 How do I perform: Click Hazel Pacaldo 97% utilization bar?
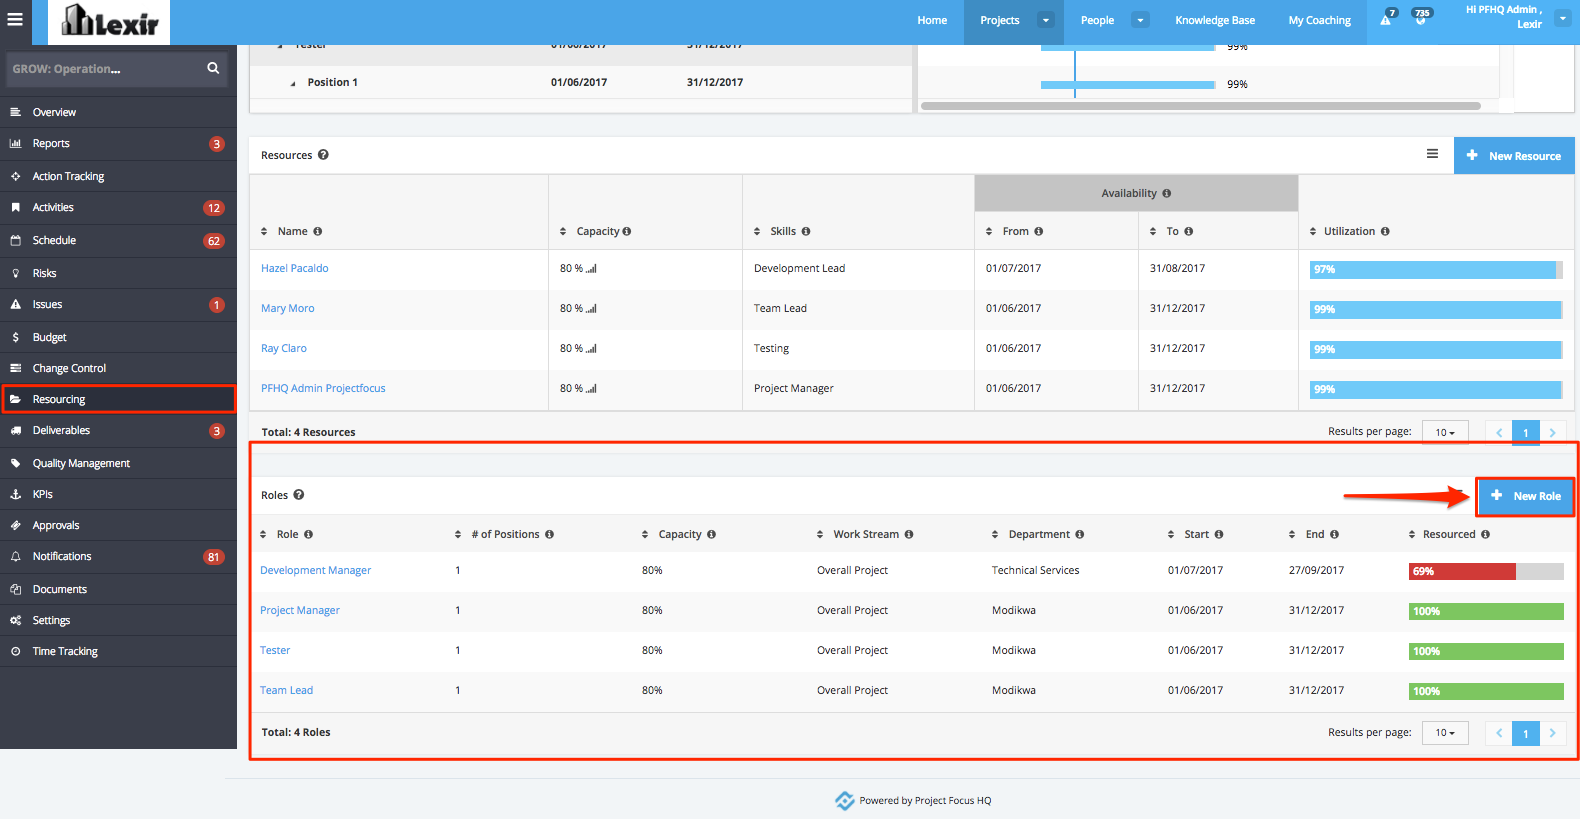click(1436, 269)
